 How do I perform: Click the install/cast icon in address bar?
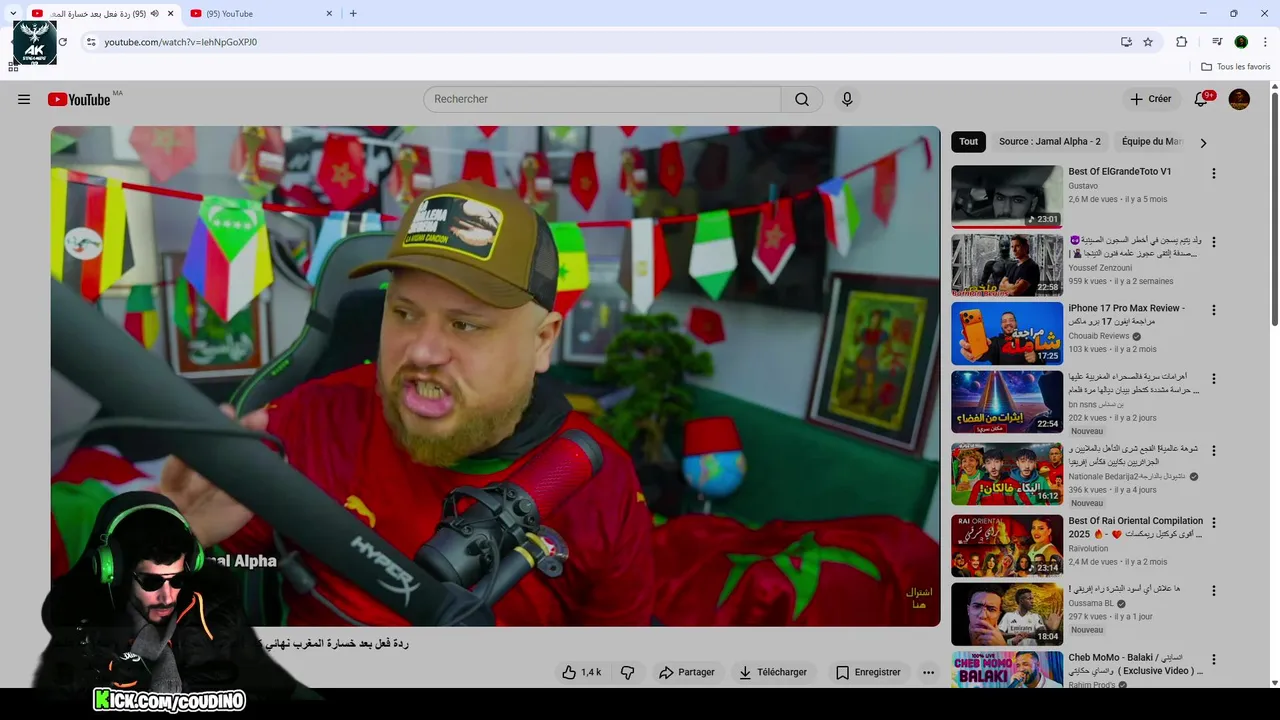click(x=1126, y=42)
